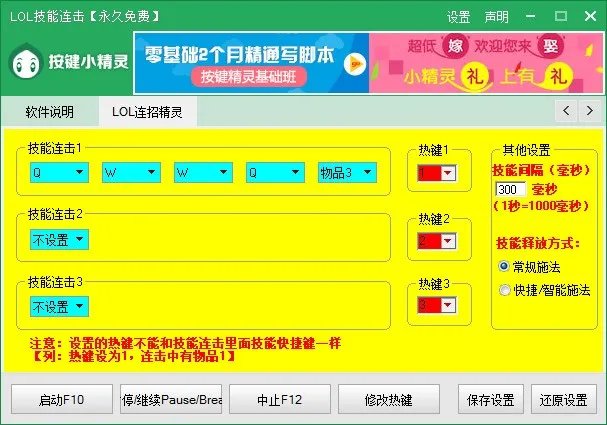
Task: Click the play arrow on the blue banner
Action: 355,64
